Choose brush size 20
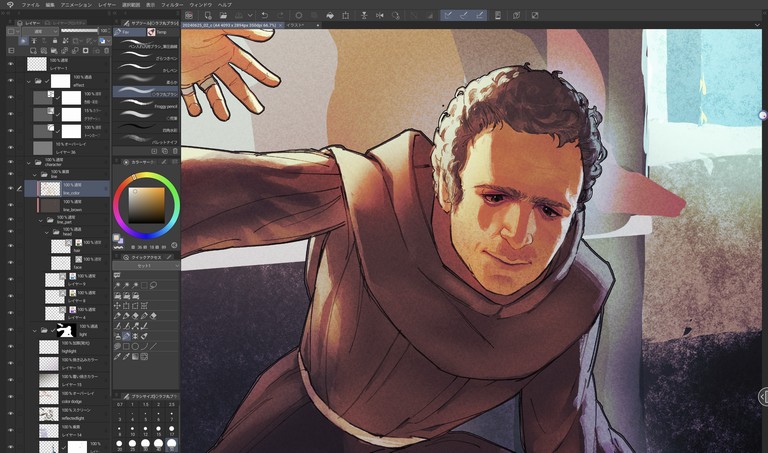 [120, 445]
